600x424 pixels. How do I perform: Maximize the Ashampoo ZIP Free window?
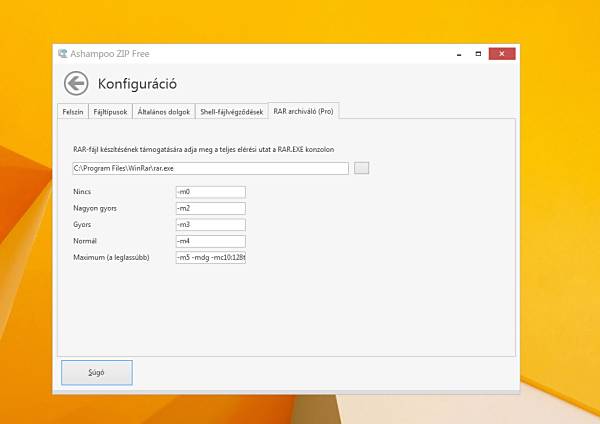click(478, 54)
